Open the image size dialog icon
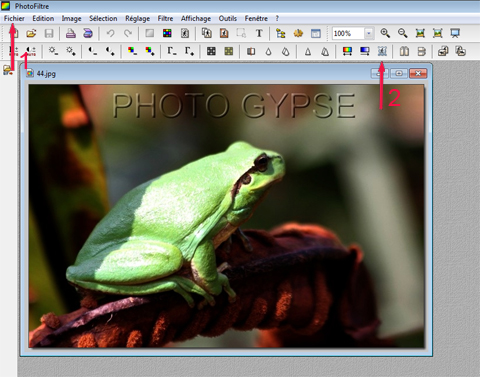 207,33
